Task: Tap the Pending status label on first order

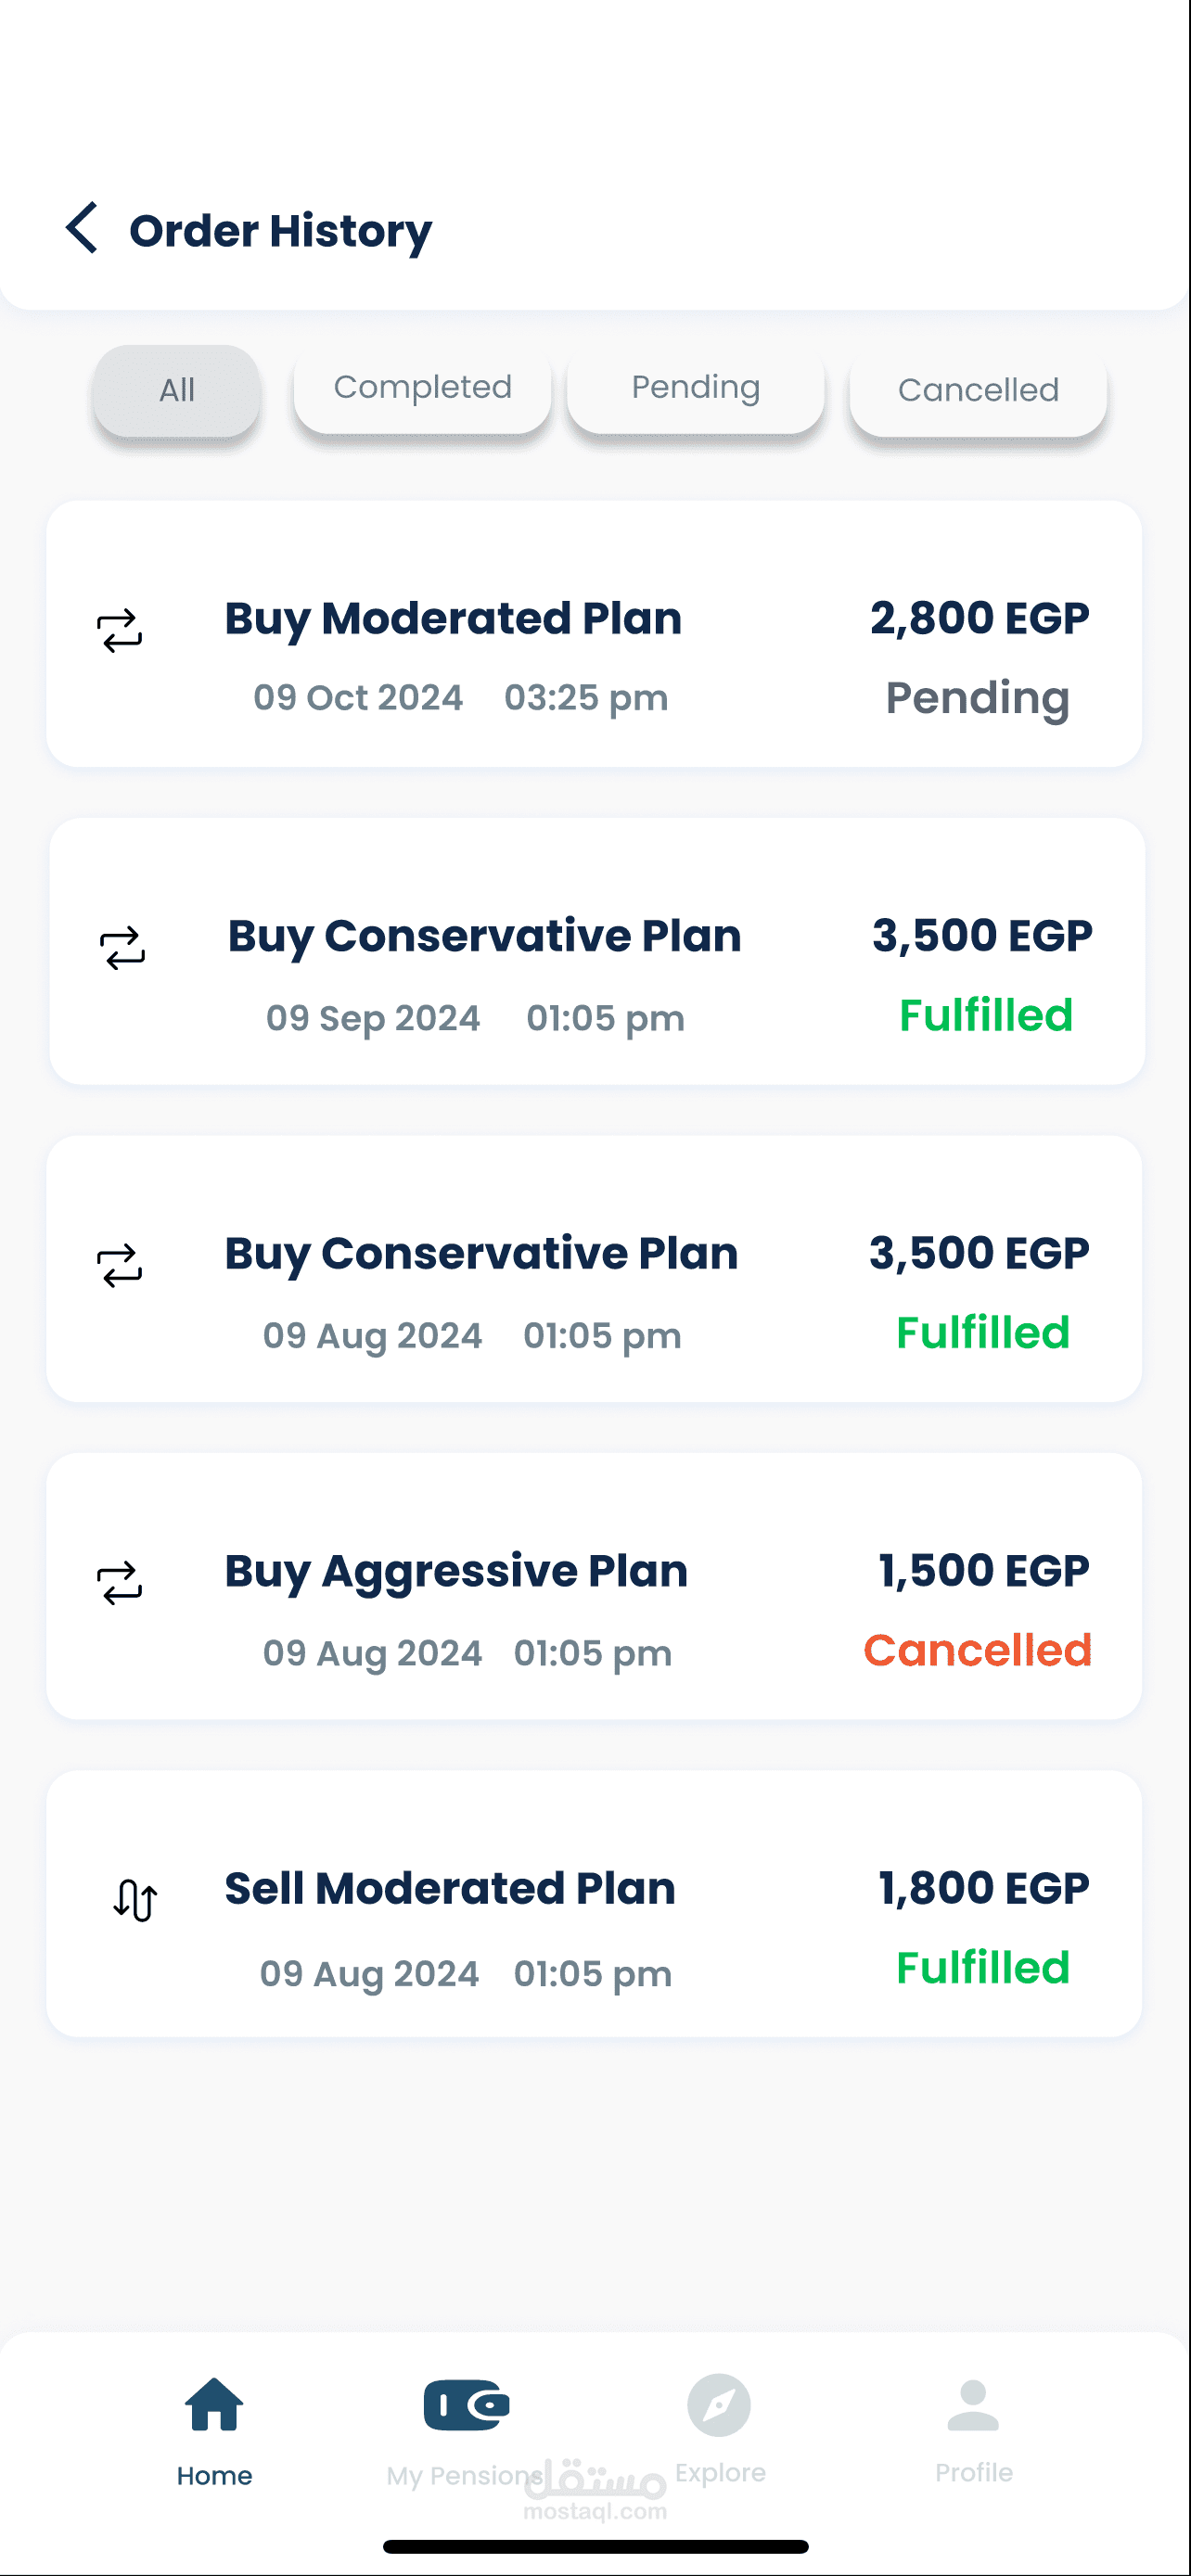Action: (x=977, y=698)
